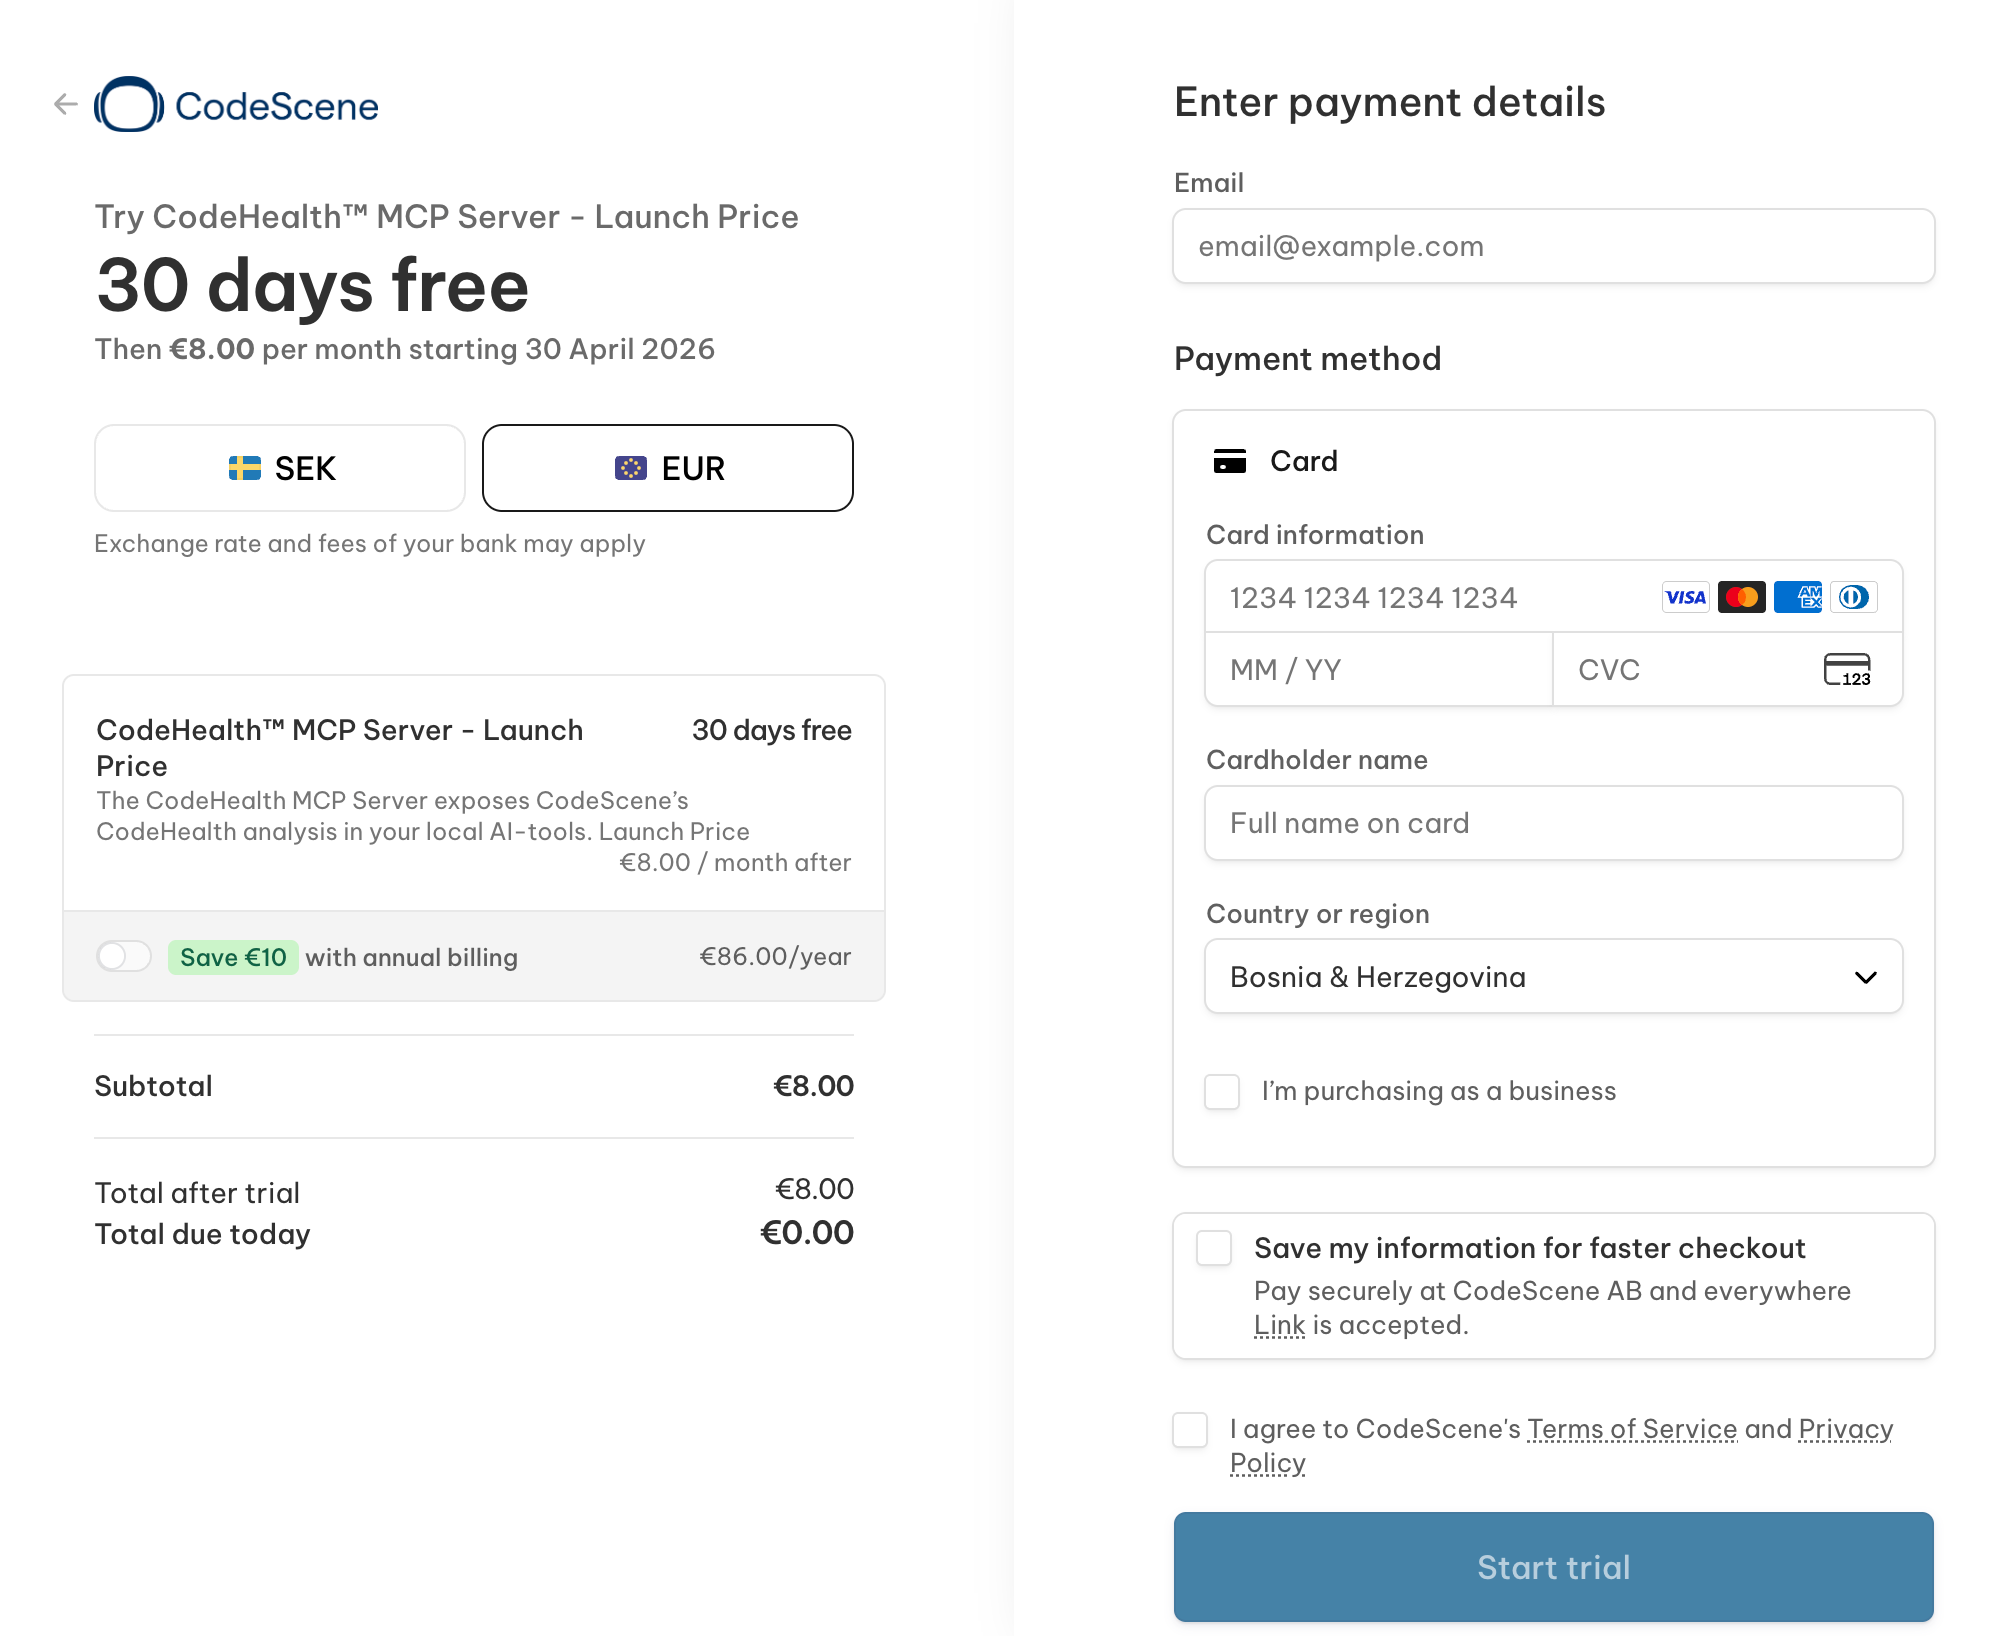Click the Cardholder name field

click(1553, 823)
